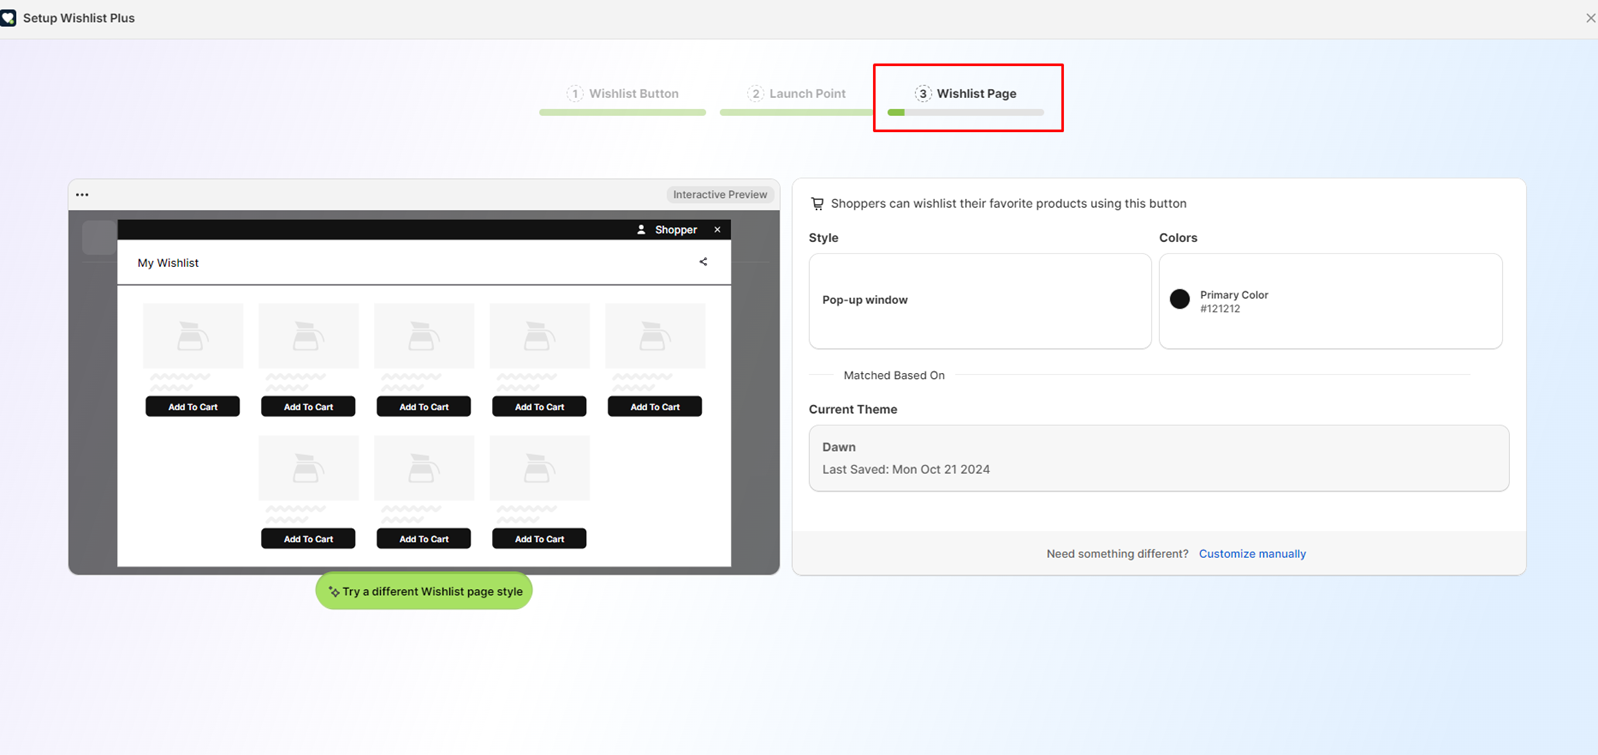This screenshot has width=1598, height=755.
Task: Go to the Wishlist Button step tab
Action: [623, 94]
